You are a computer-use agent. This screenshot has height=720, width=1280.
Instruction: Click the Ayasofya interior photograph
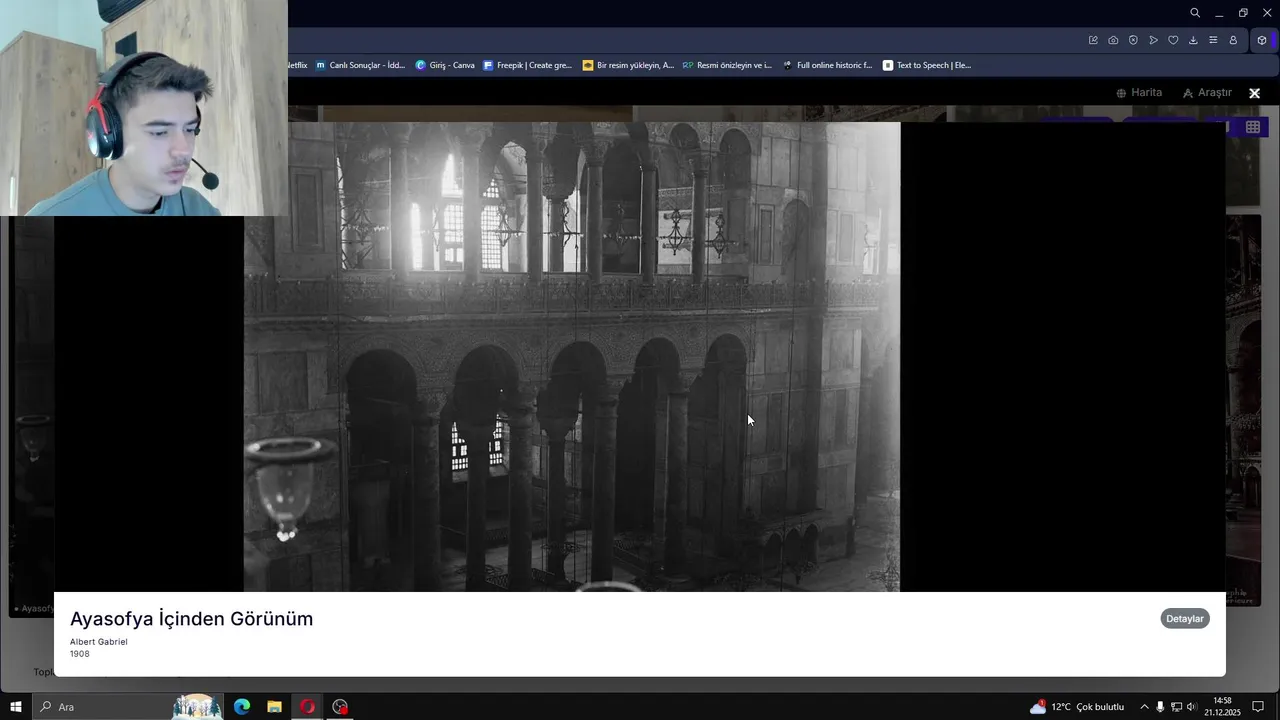pyautogui.click(x=572, y=357)
